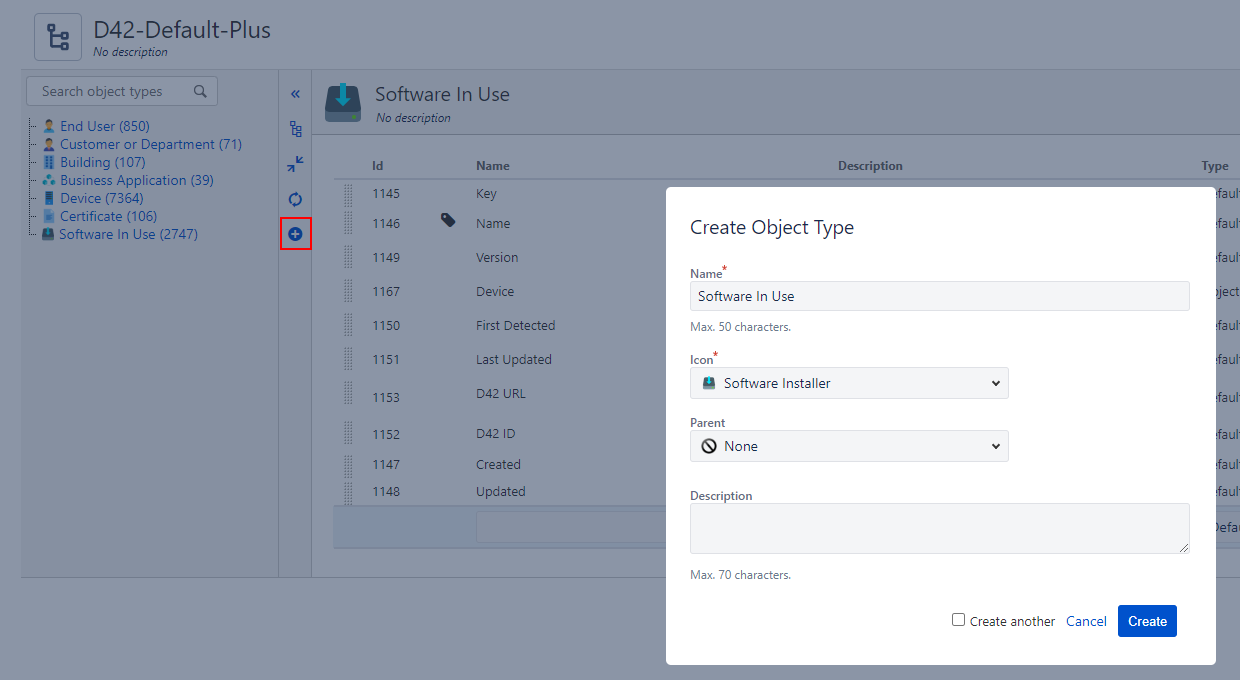This screenshot has width=1240, height=680.
Task: Select Certificate (106) object type
Action: coord(108,216)
